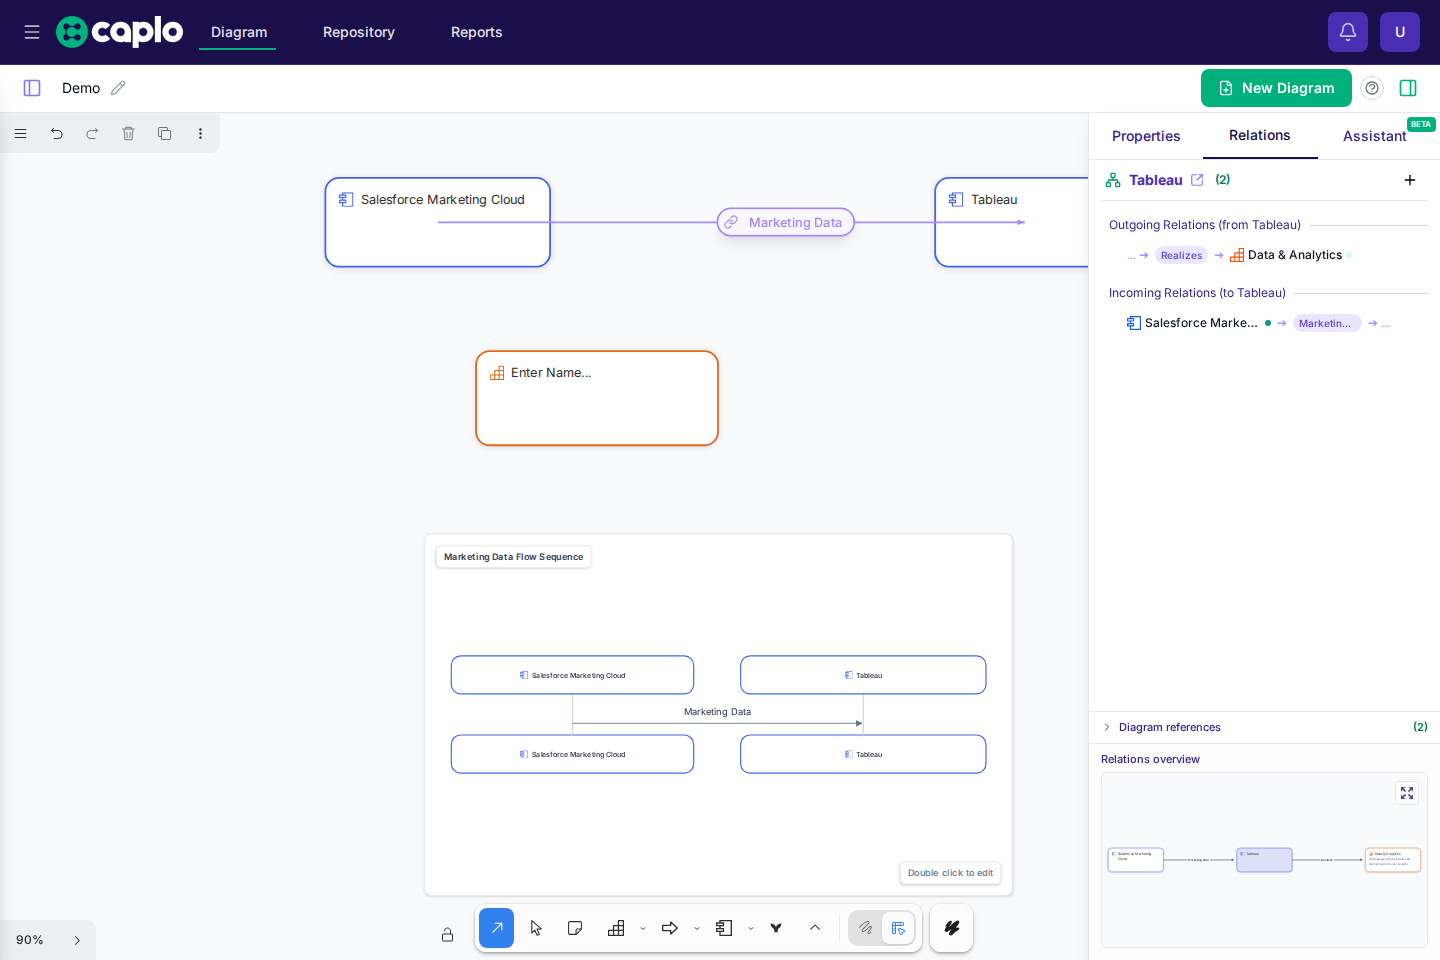The image size is (1440, 960).
Task: Duplicate selection with copy icon
Action: (164, 133)
